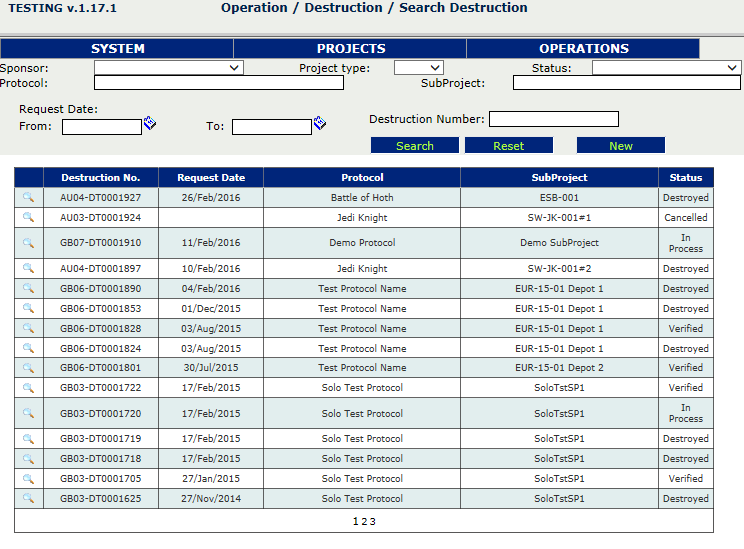Open details magnifier for GB03-DT0001719

pos(28,438)
